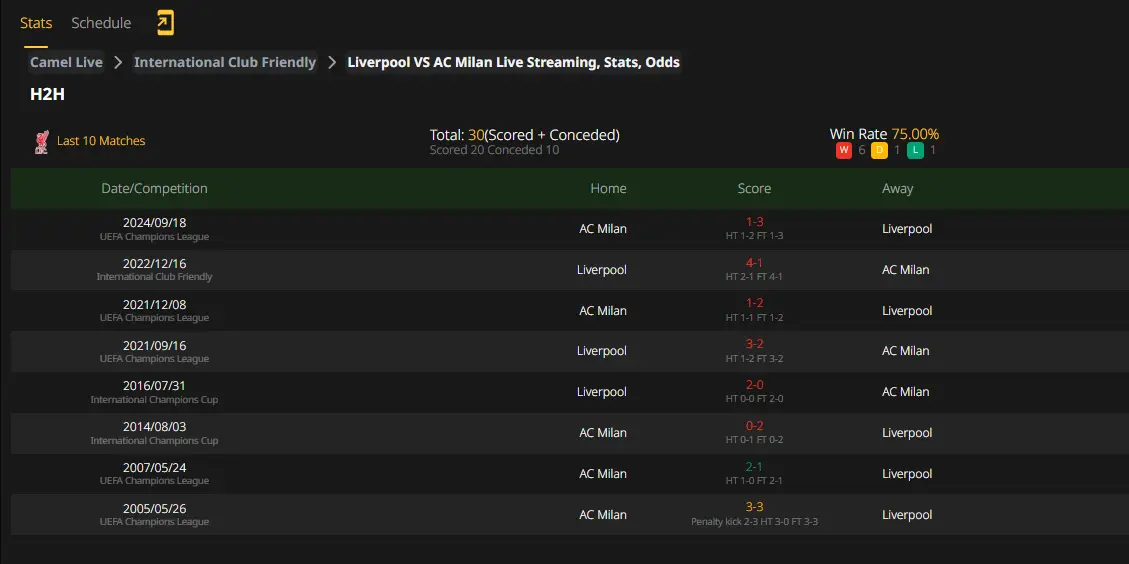
Task: Click Liverpool home team on 2022/12/16 row
Action: pyautogui.click(x=601, y=270)
